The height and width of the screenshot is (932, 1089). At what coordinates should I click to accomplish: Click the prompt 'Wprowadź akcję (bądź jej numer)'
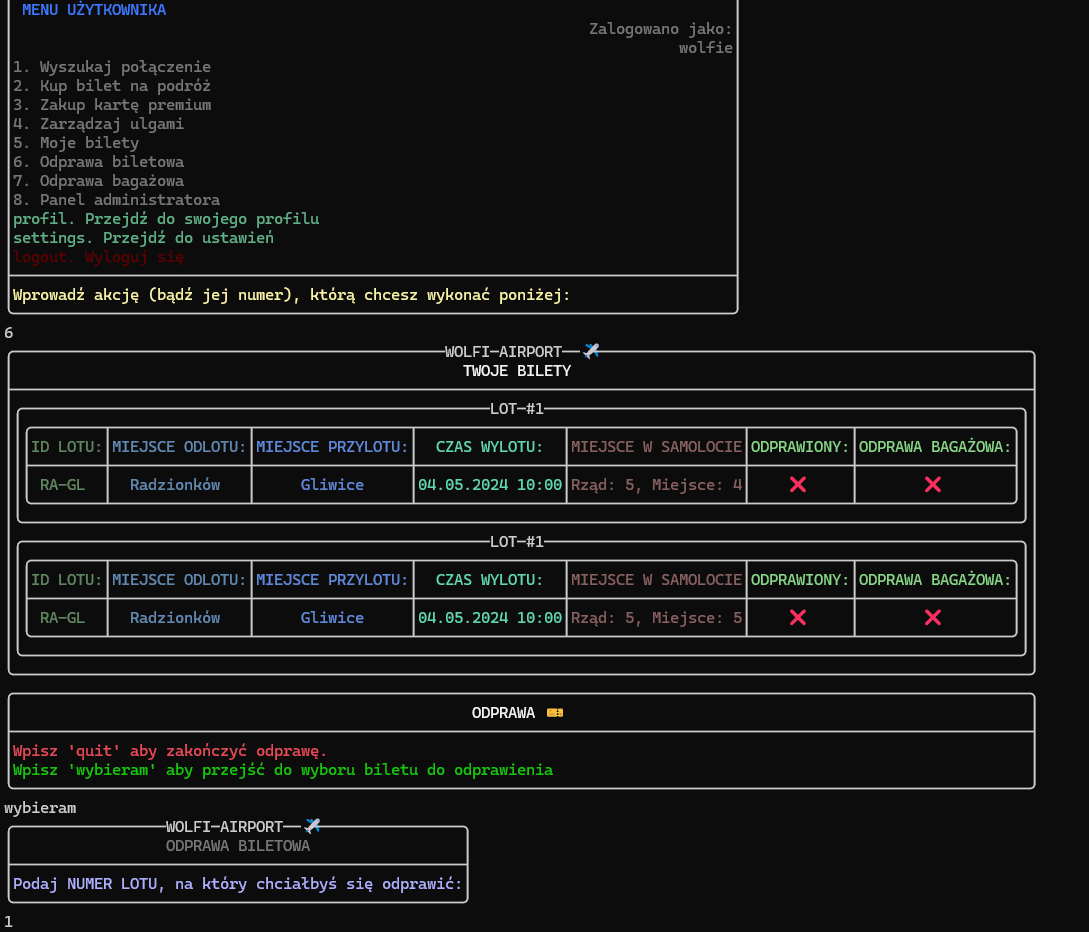(291, 294)
